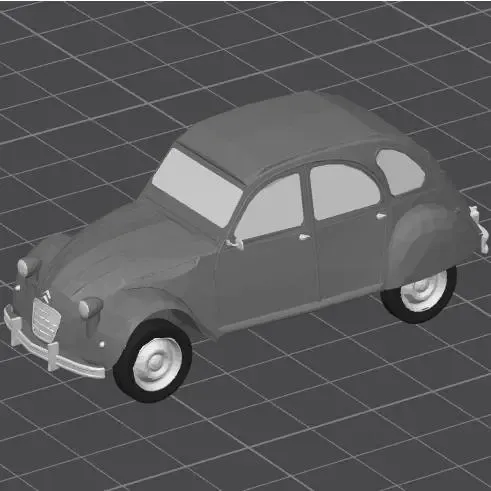Select the rear door side window

344,191
